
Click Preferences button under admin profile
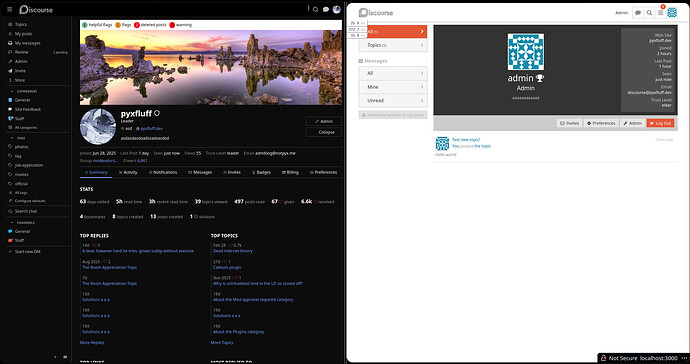pyautogui.click(x=601, y=123)
